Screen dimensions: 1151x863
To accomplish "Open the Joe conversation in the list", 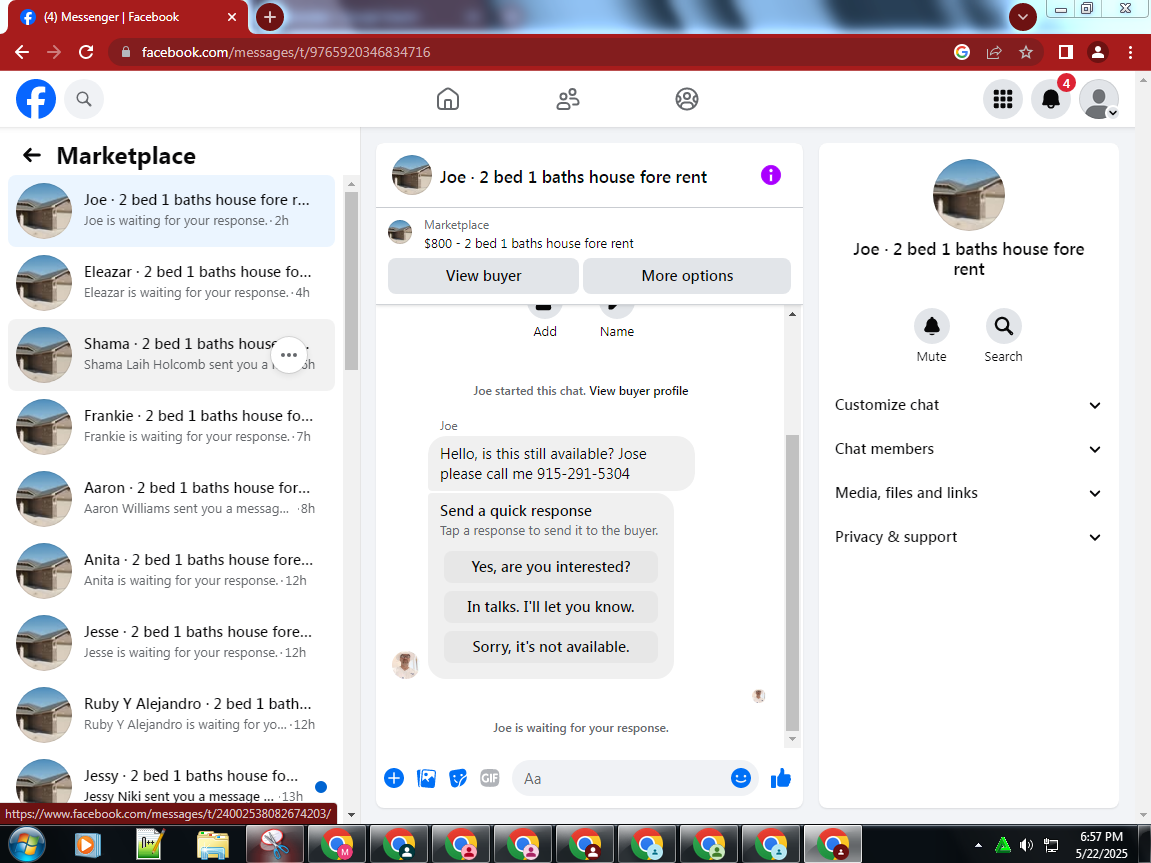I will (172, 211).
